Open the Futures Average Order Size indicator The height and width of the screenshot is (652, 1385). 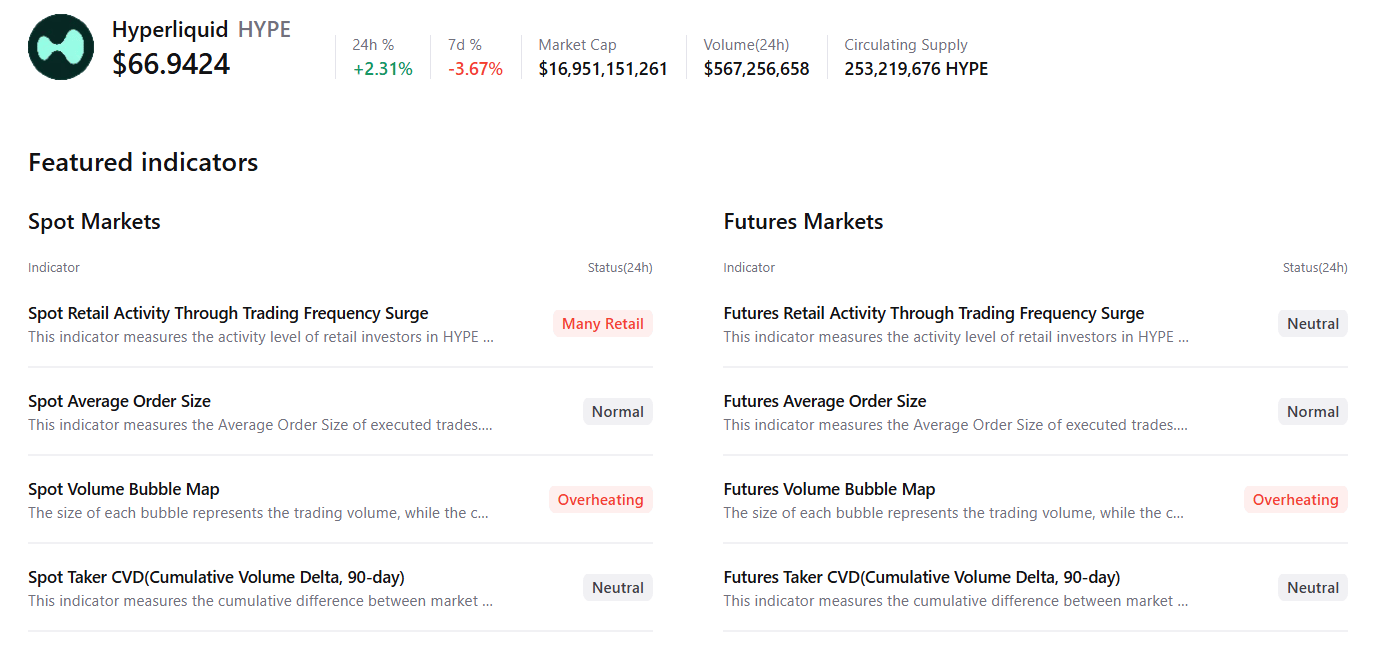[x=824, y=401]
